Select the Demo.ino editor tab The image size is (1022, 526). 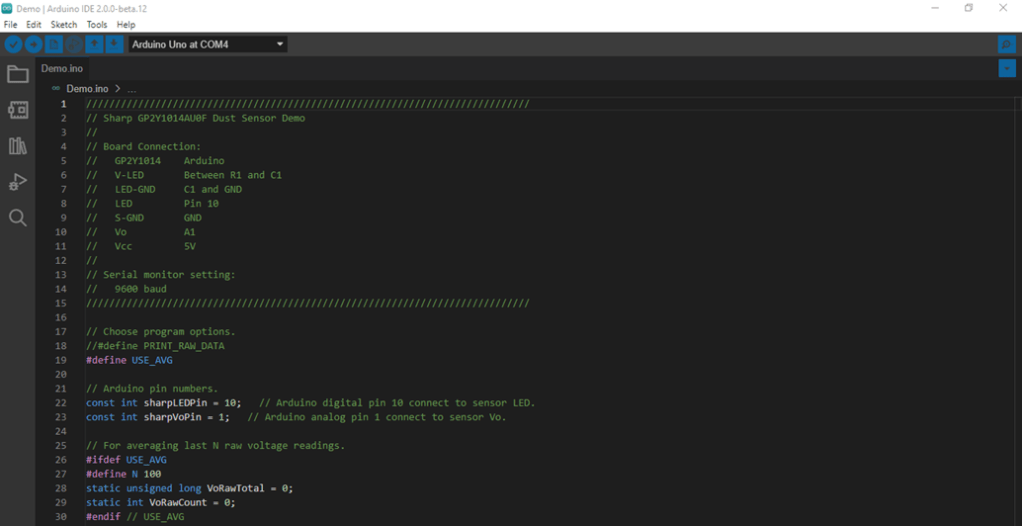[x=62, y=69]
